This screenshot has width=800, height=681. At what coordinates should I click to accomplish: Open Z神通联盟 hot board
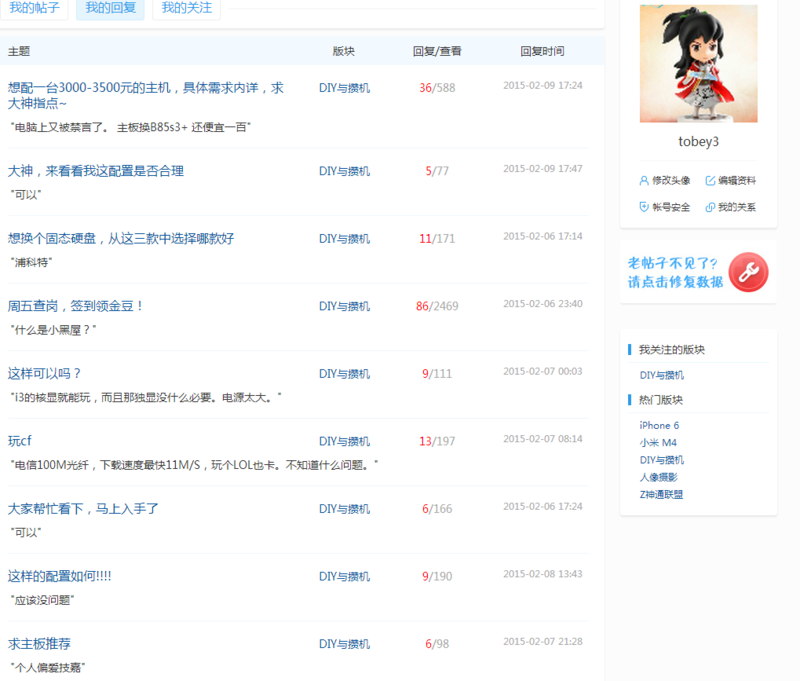[661, 495]
